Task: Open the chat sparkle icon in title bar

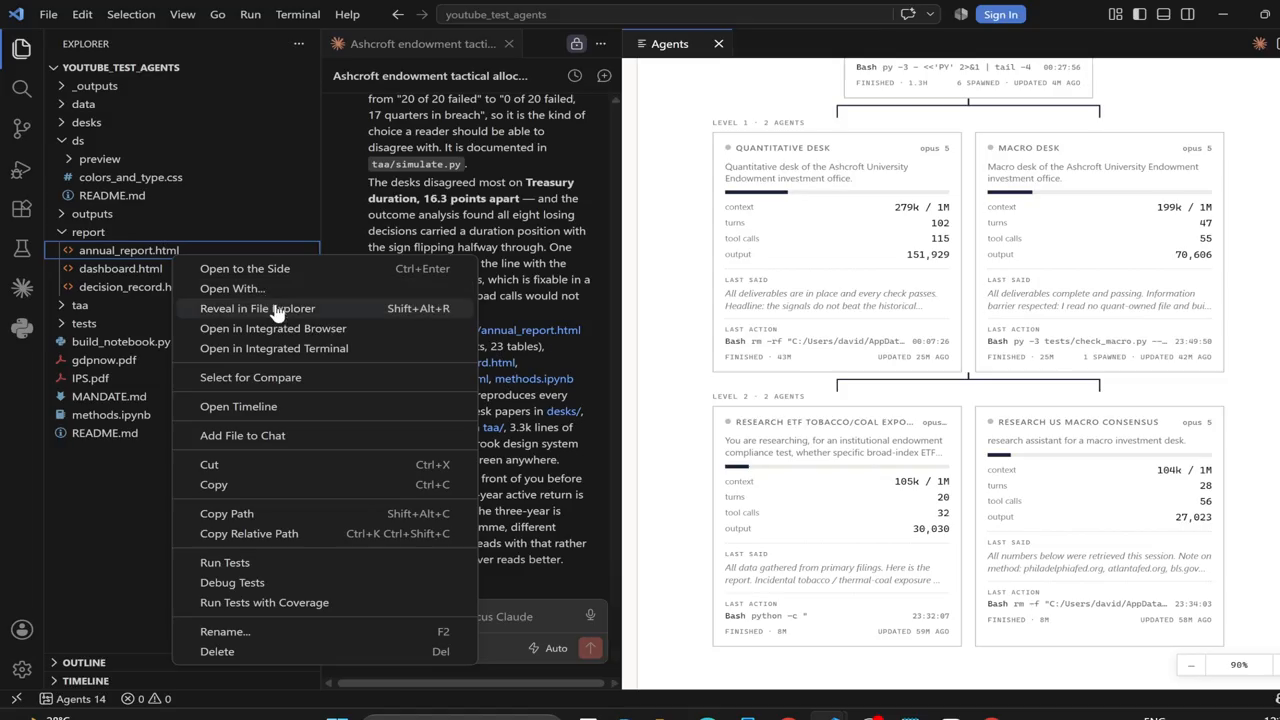Action: (908, 15)
